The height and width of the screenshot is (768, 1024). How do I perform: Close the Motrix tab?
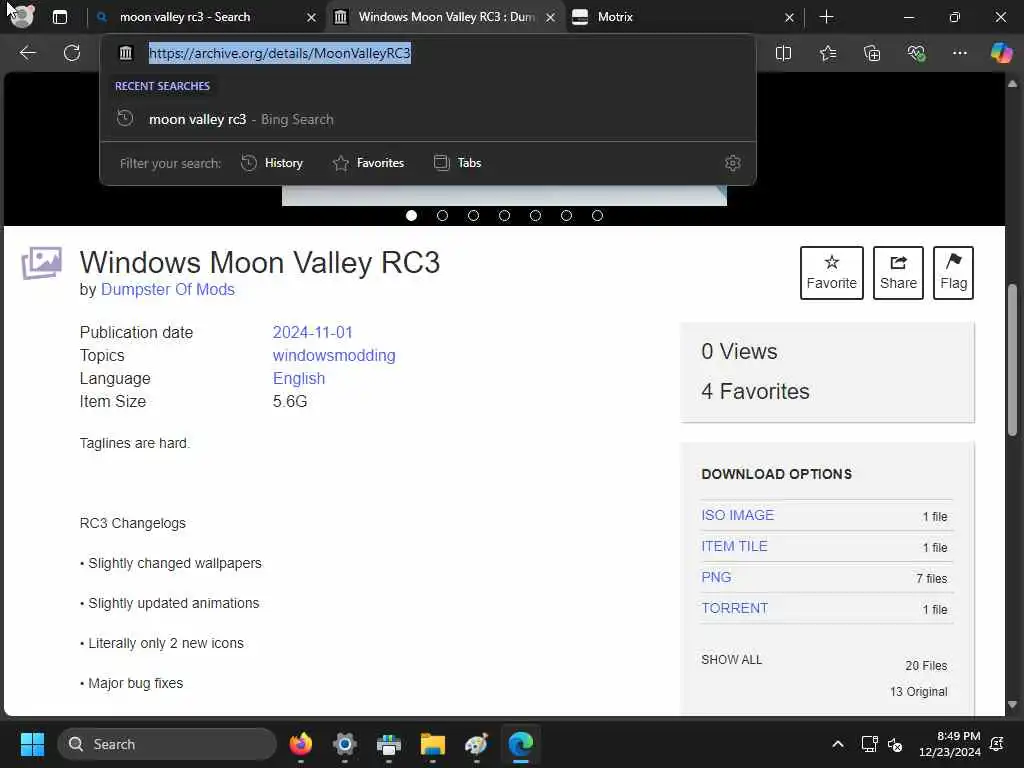pos(789,18)
